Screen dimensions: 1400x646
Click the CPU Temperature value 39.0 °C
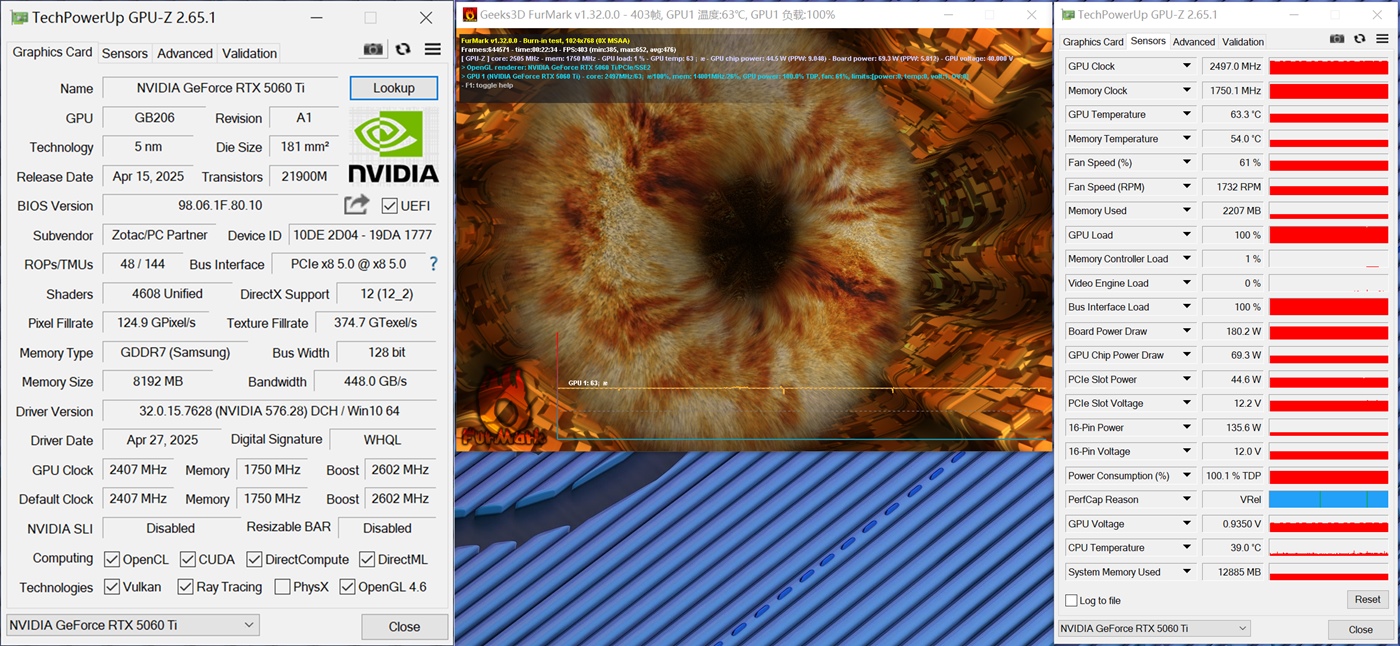[x=1233, y=547]
